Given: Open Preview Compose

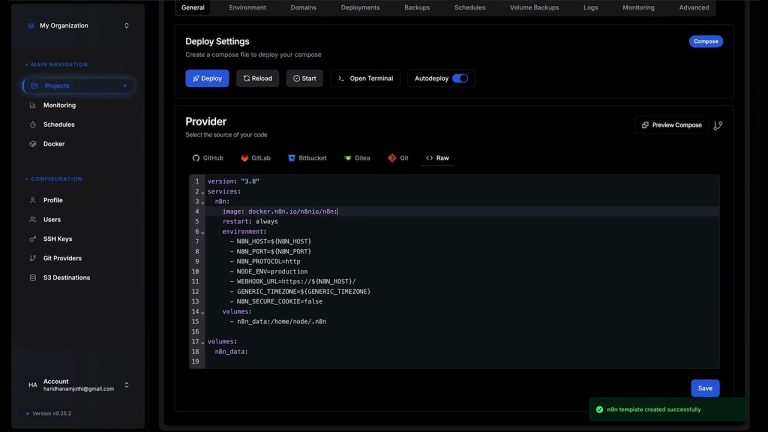Looking at the screenshot, I should (672, 125).
